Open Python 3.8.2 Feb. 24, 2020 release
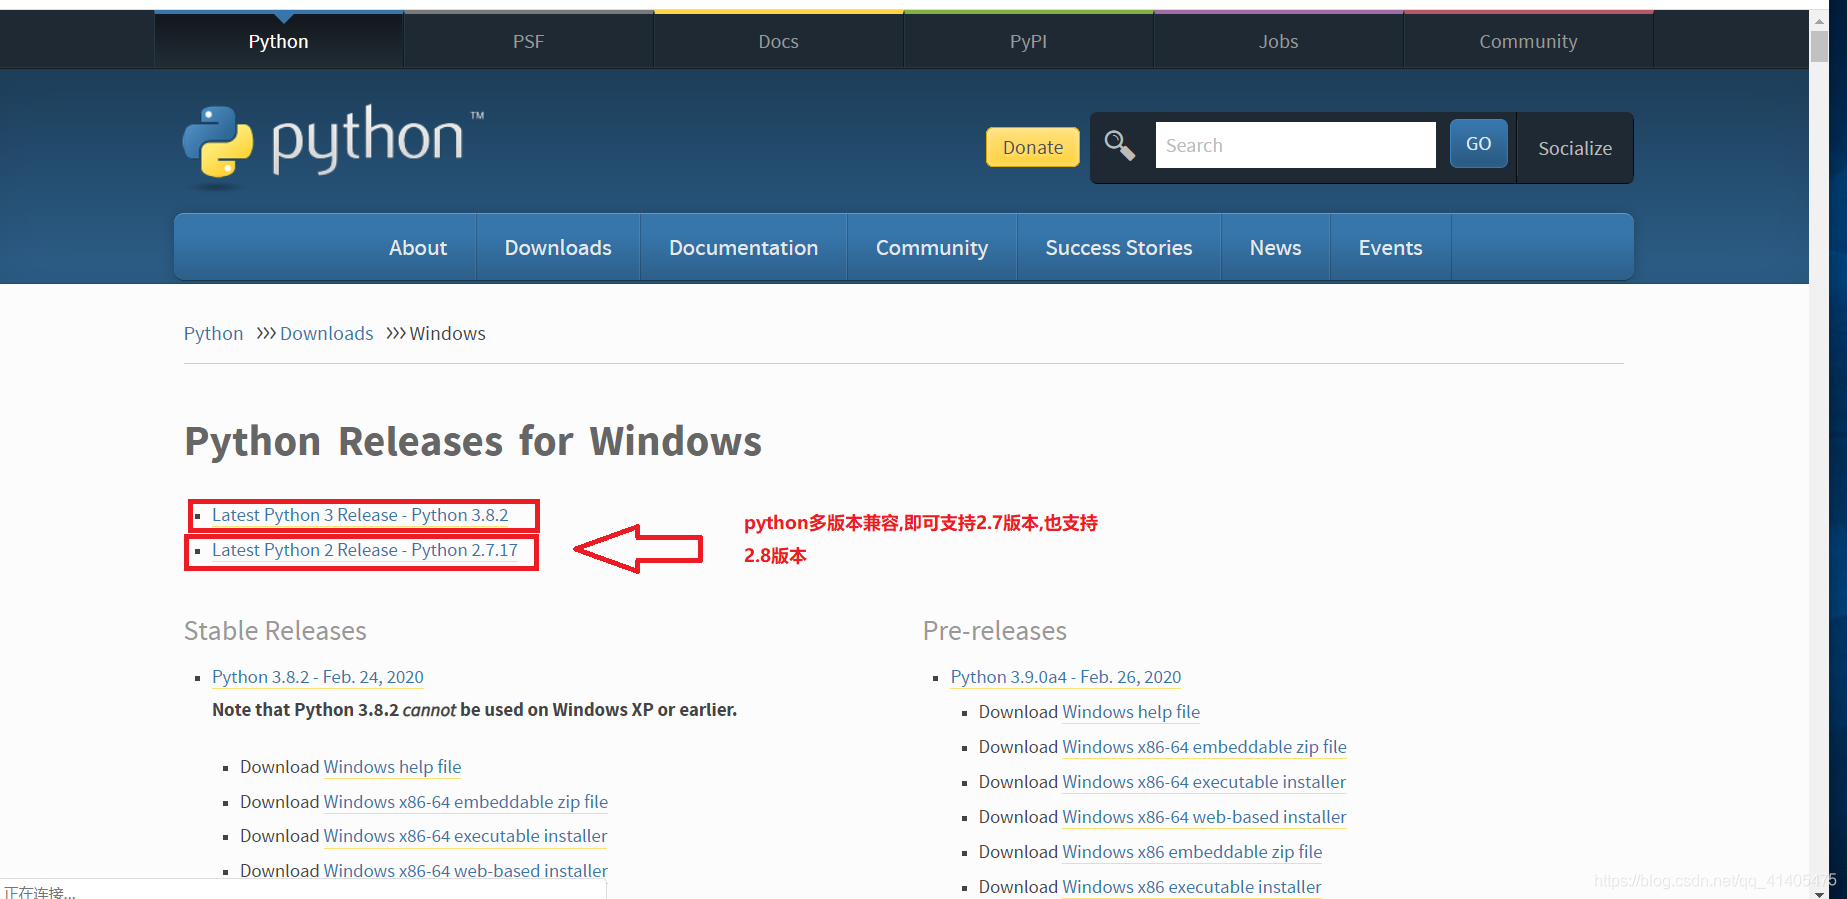1847x899 pixels. pyautogui.click(x=318, y=677)
